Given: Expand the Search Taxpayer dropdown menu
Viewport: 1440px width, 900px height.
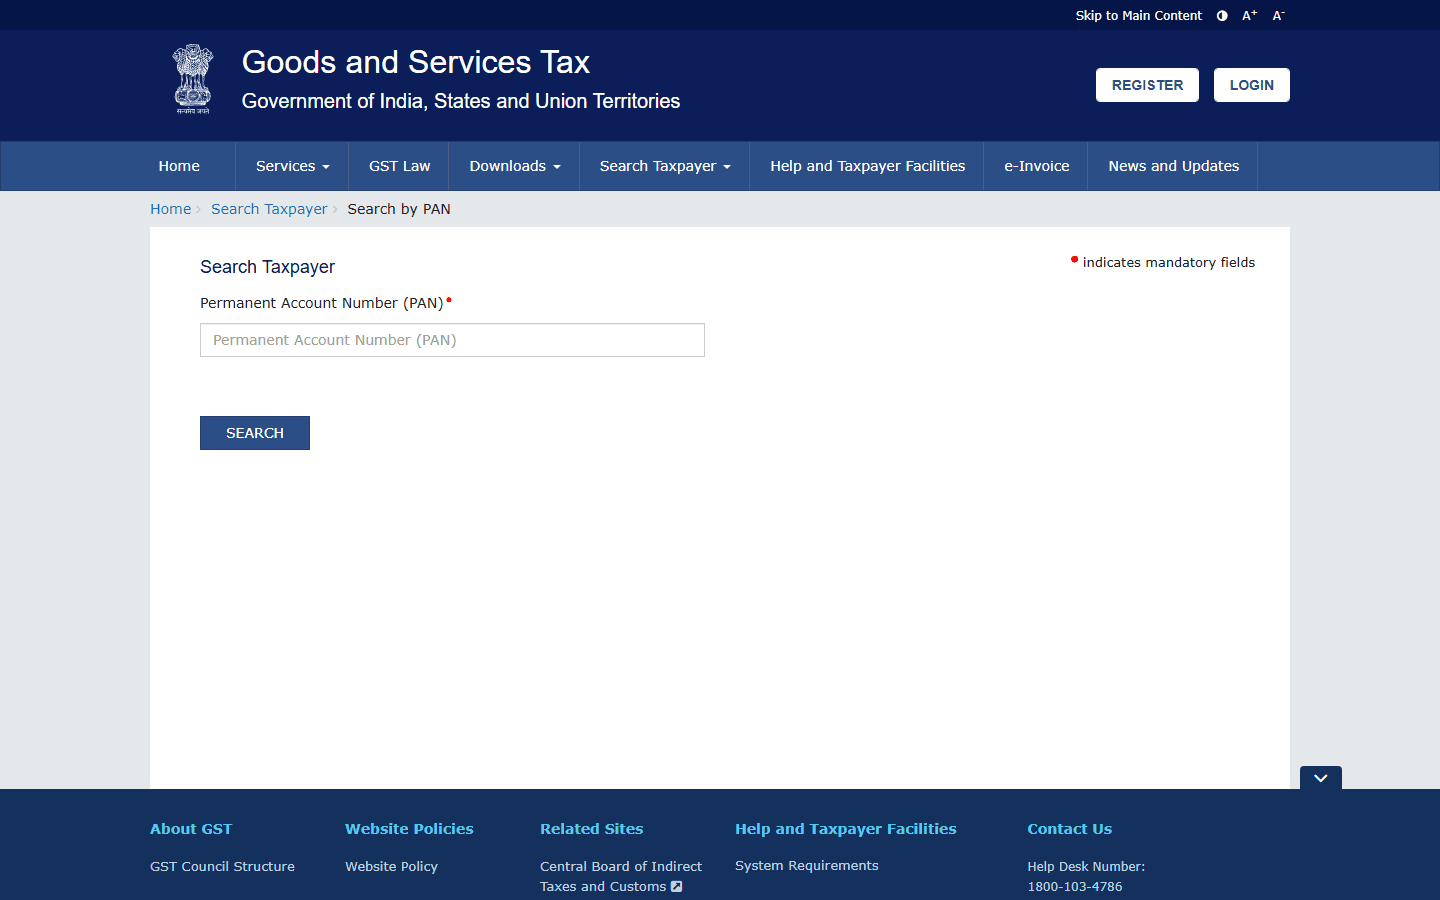Looking at the screenshot, I should pyautogui.click(x=665, y=166).
